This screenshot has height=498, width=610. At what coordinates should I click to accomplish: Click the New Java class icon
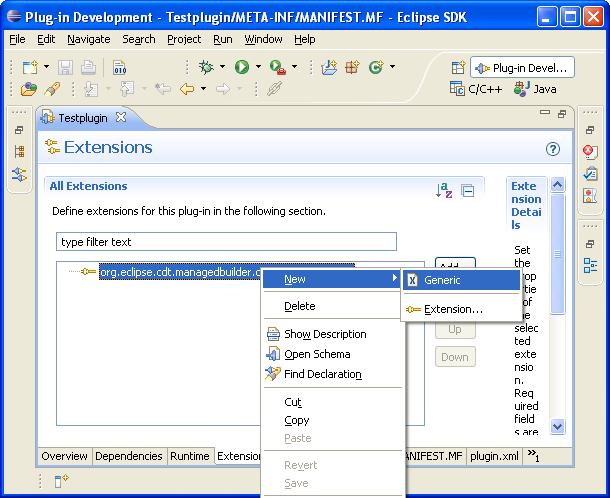tap(376, 67)
